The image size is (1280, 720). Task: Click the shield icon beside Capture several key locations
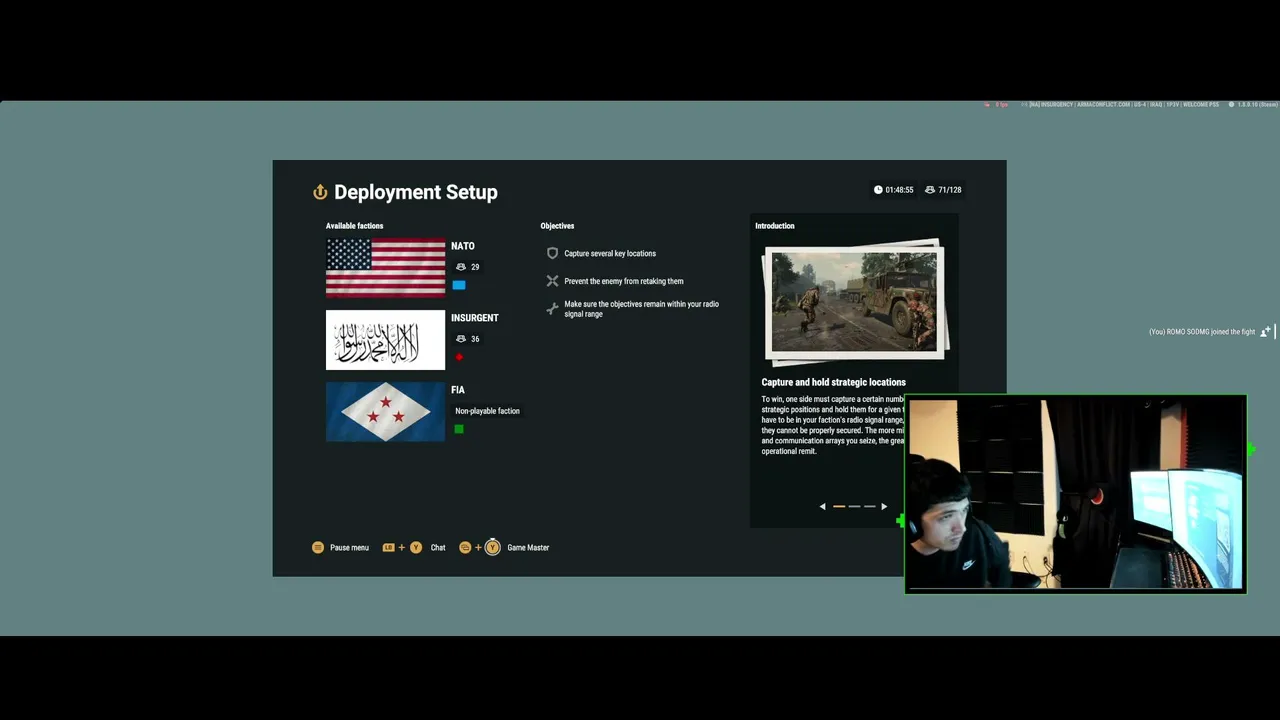[552, 254]
